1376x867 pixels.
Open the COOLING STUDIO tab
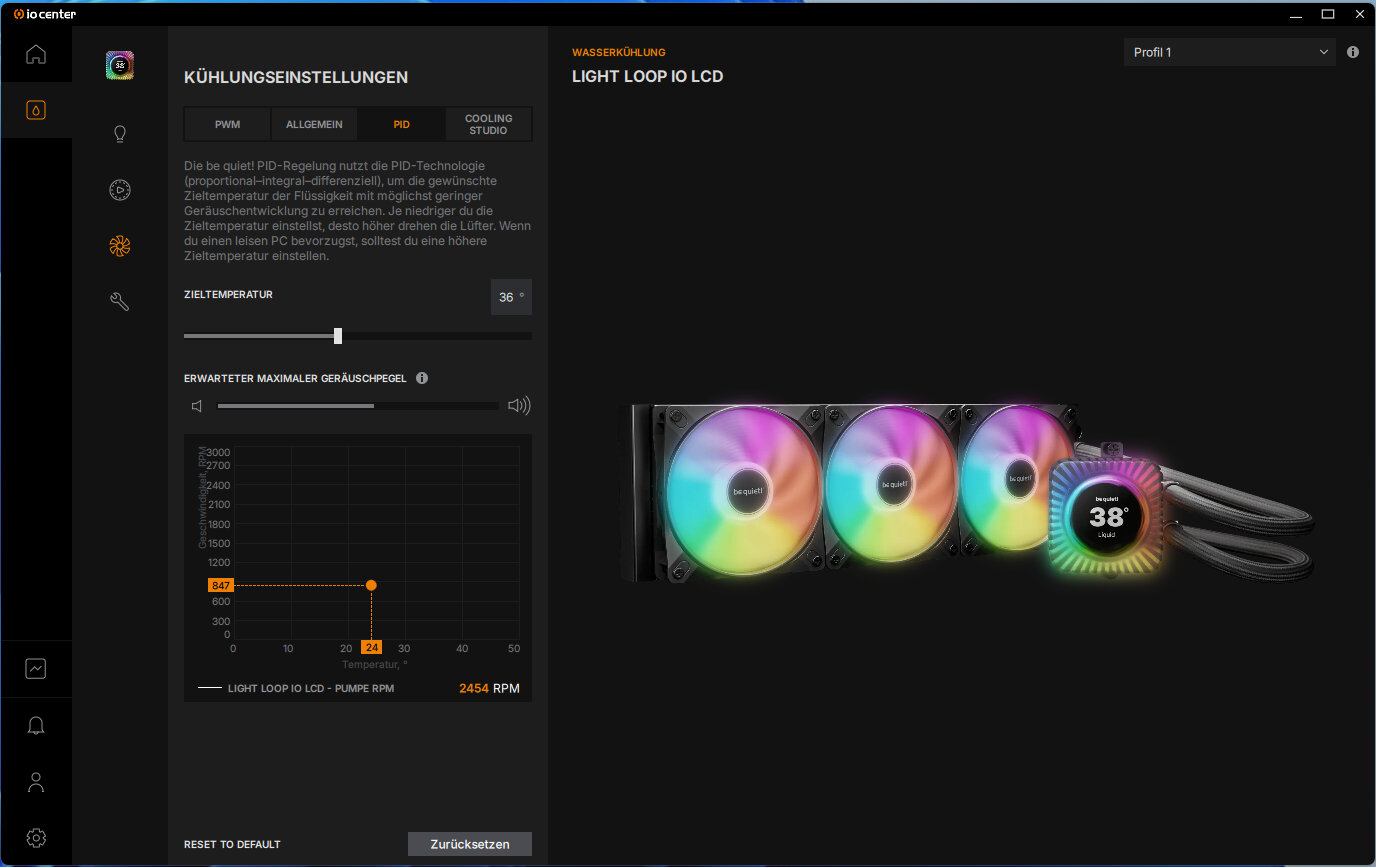[488, 125]
